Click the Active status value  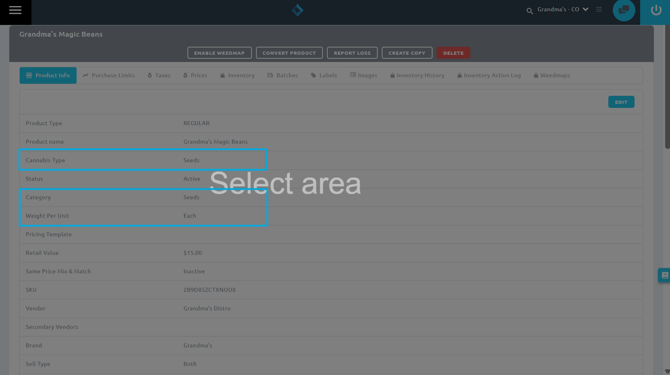(x=191, y=179)
